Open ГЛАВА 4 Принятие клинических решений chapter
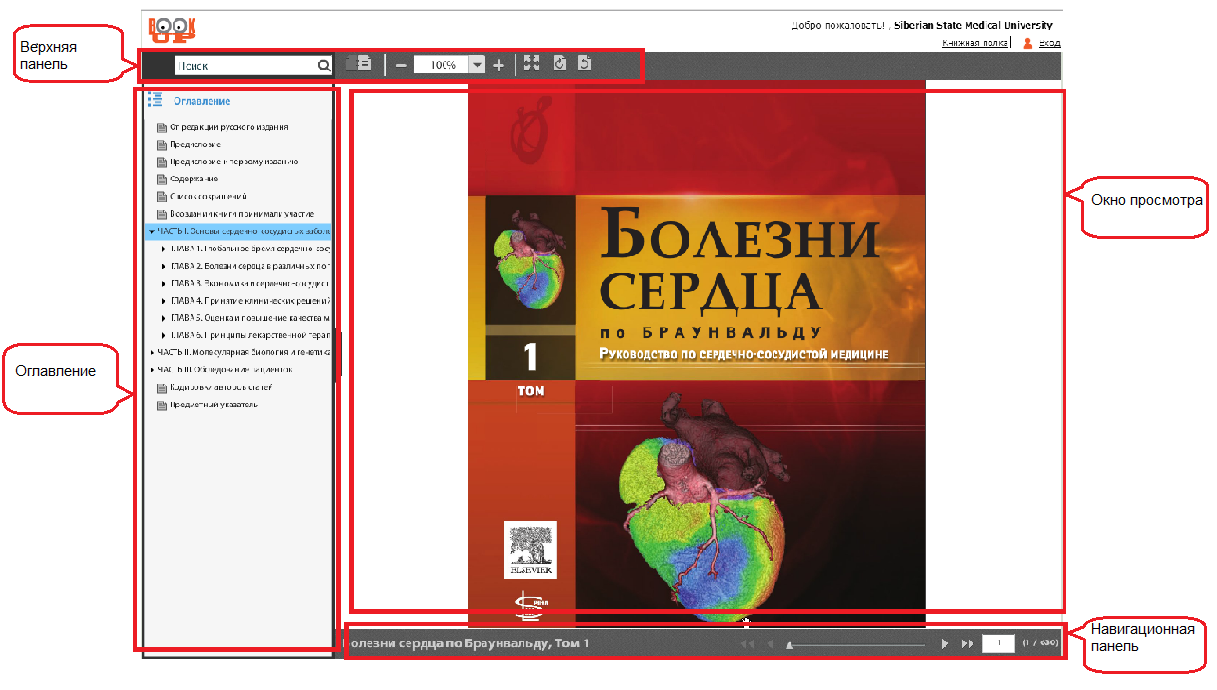 (250, 300)
